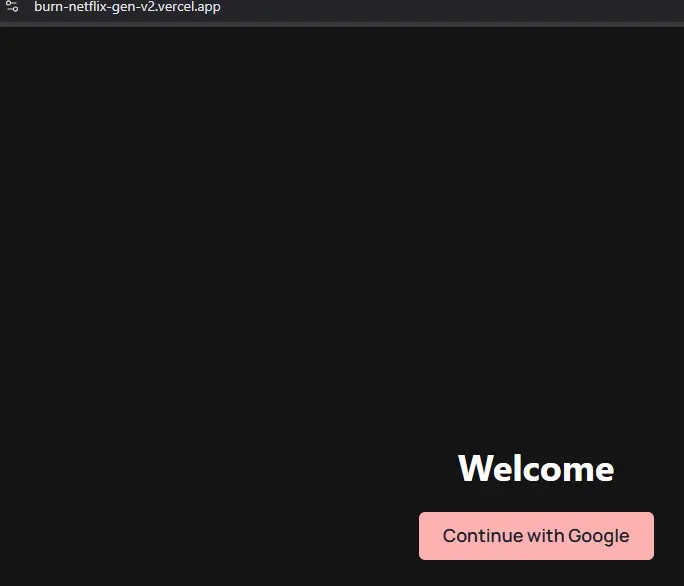Image resolution: width=684 pixels, height=586 pixels.
Task: Open the site information icon in address bar
Action: 12,6
